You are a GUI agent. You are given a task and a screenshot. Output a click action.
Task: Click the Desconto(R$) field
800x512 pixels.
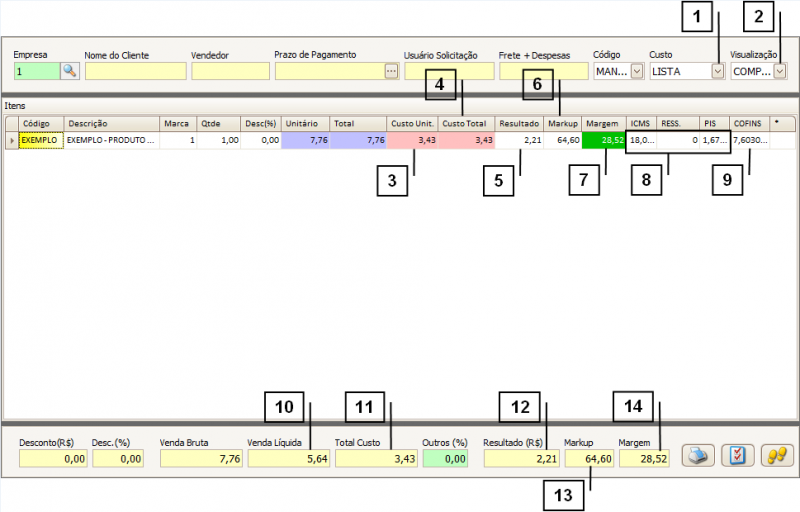click(x=50, y=458)
